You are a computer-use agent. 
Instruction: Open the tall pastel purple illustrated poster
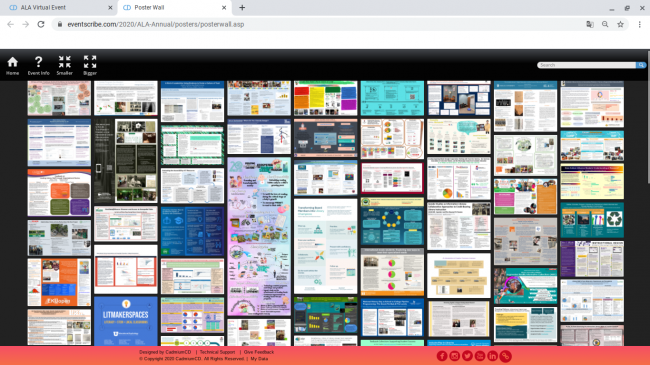click(259, 236)
